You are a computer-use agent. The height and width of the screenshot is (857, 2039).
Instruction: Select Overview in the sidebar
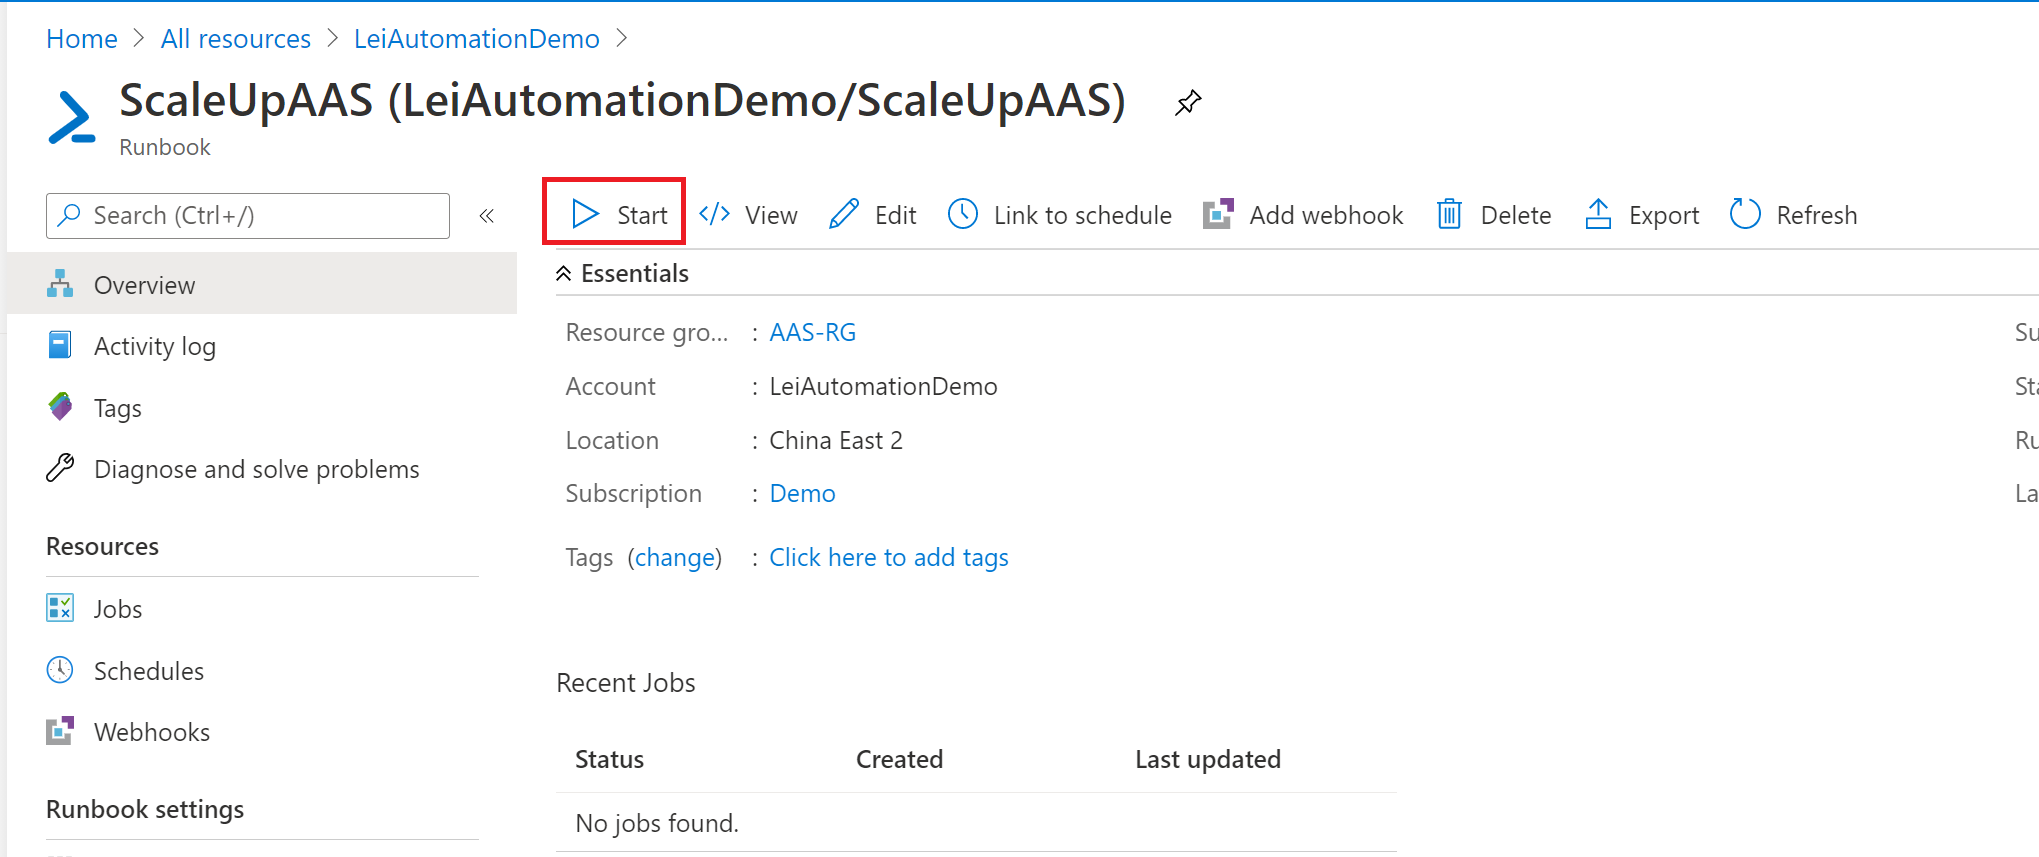pyautogui.click(x=262, y=285)
